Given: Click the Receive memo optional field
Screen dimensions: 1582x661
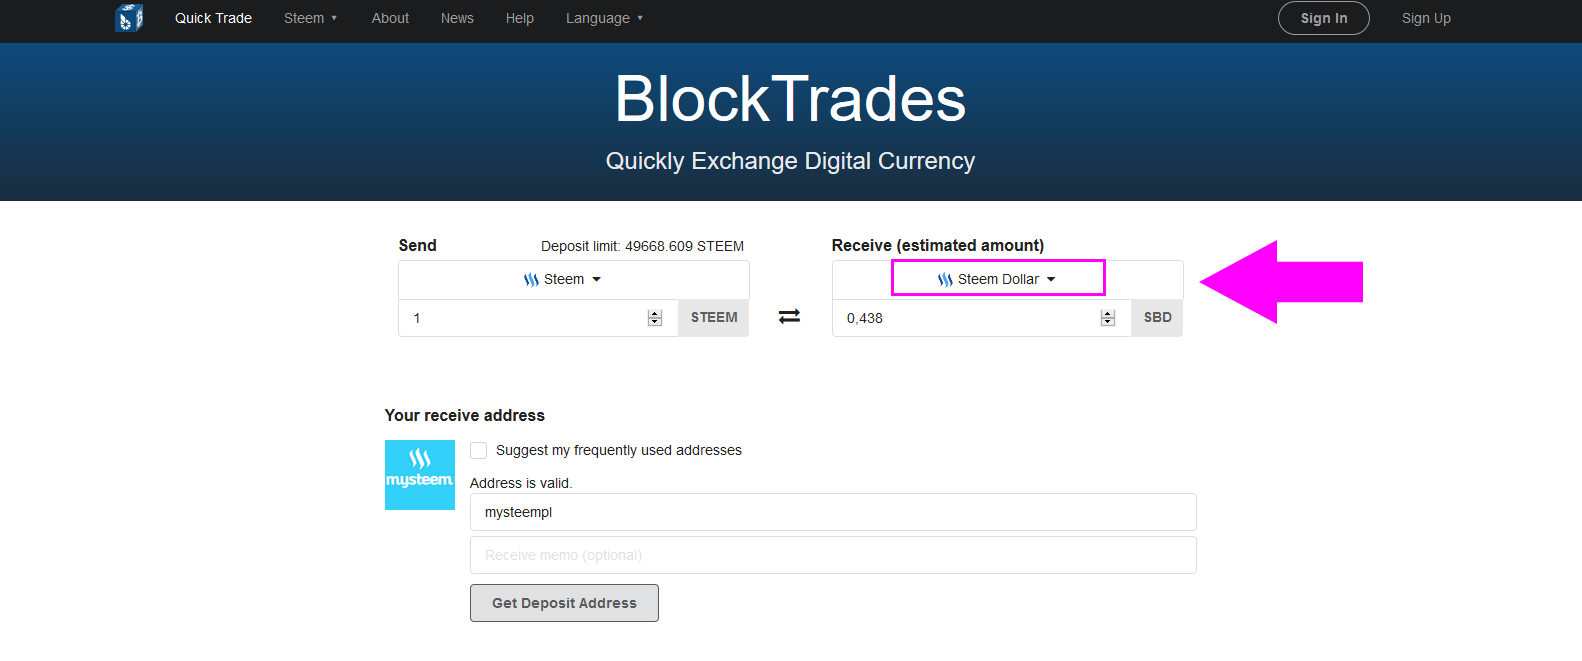Looking at the screenshot, I should pyautogui.click(x=833, y=555).
